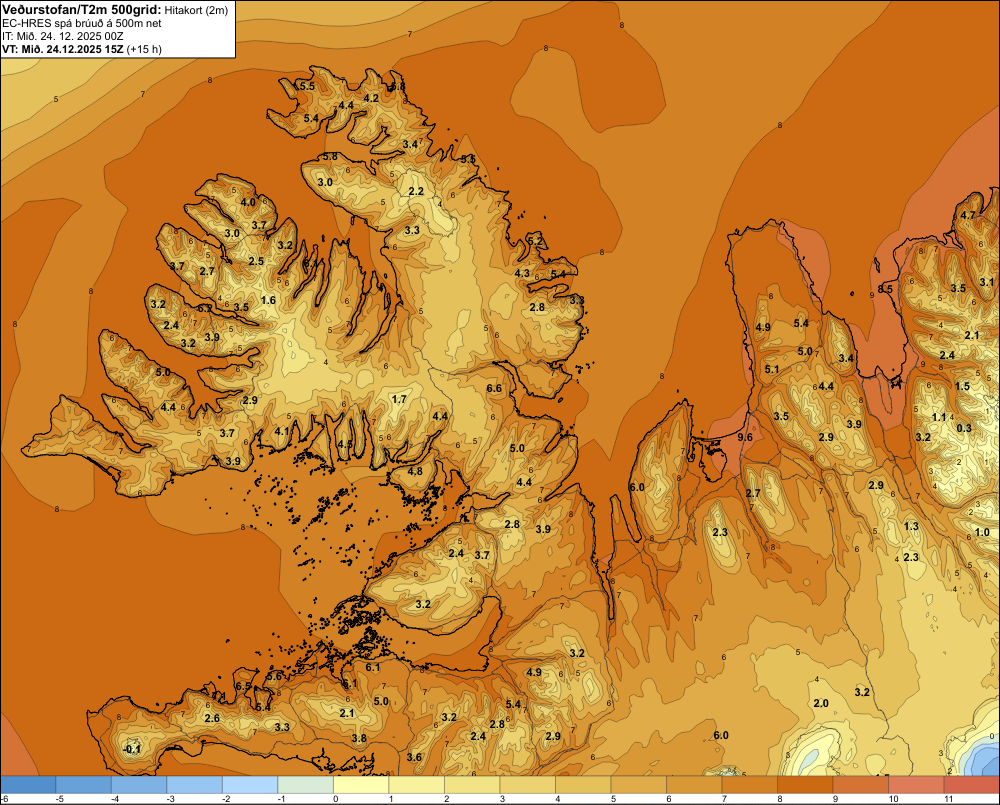
Task: Click the '2.6' temperature value on the map
Action: (212, 718)
